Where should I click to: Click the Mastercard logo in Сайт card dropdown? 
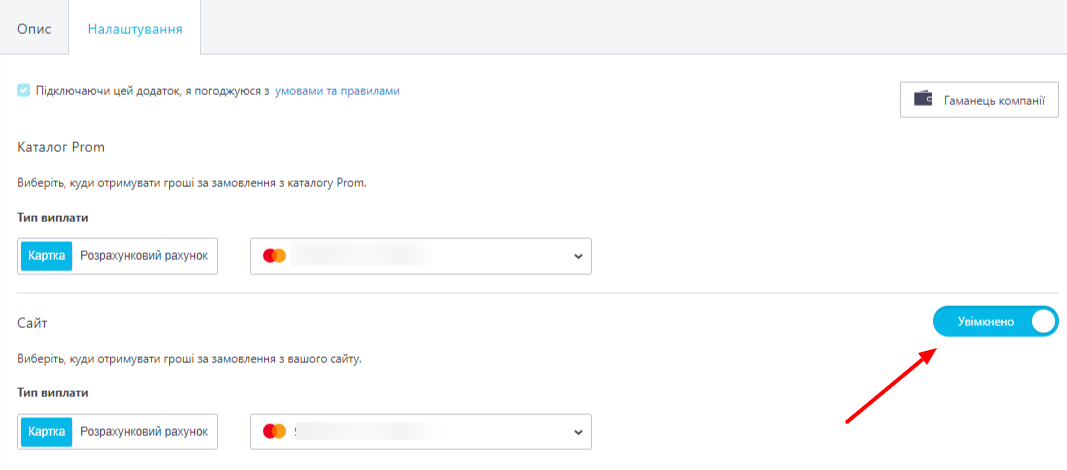(x=274, y=431)
